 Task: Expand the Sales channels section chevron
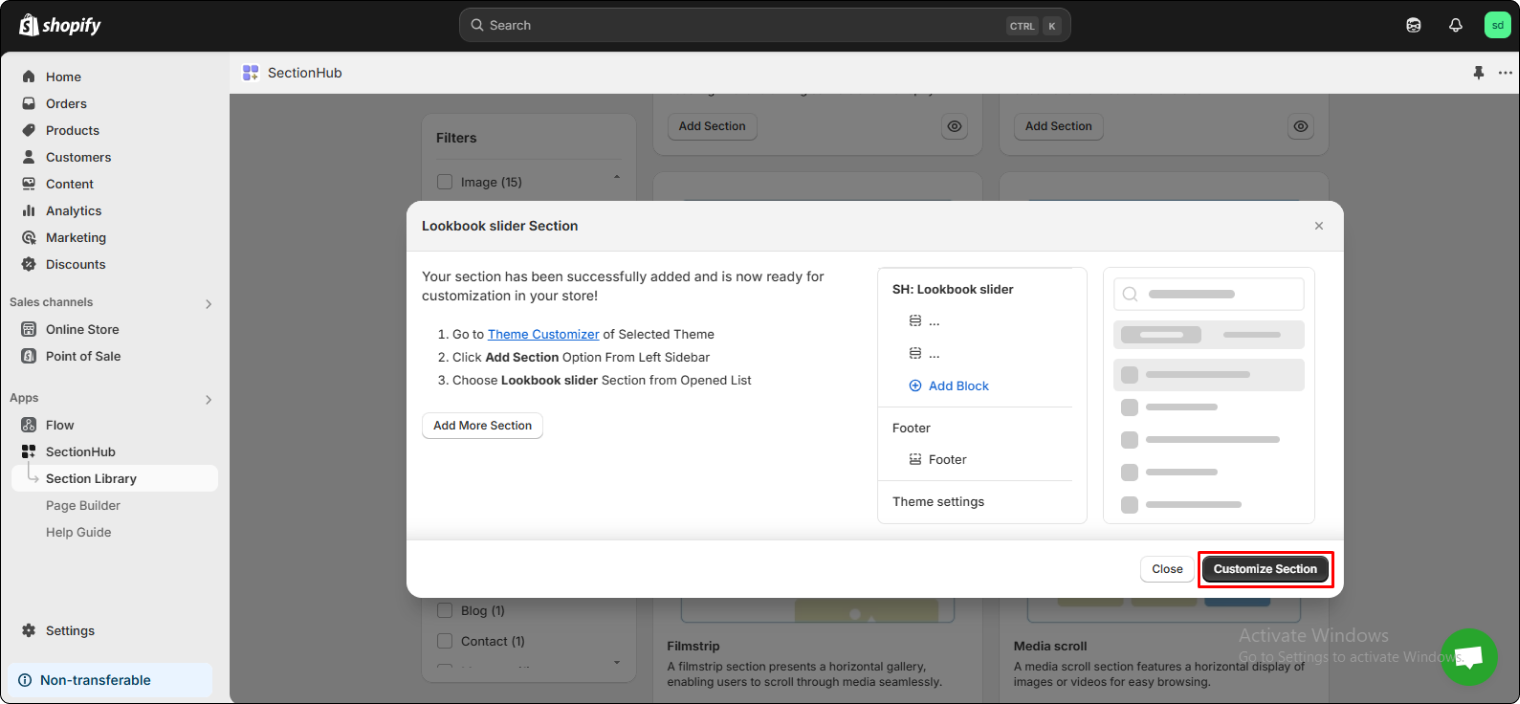208,303
